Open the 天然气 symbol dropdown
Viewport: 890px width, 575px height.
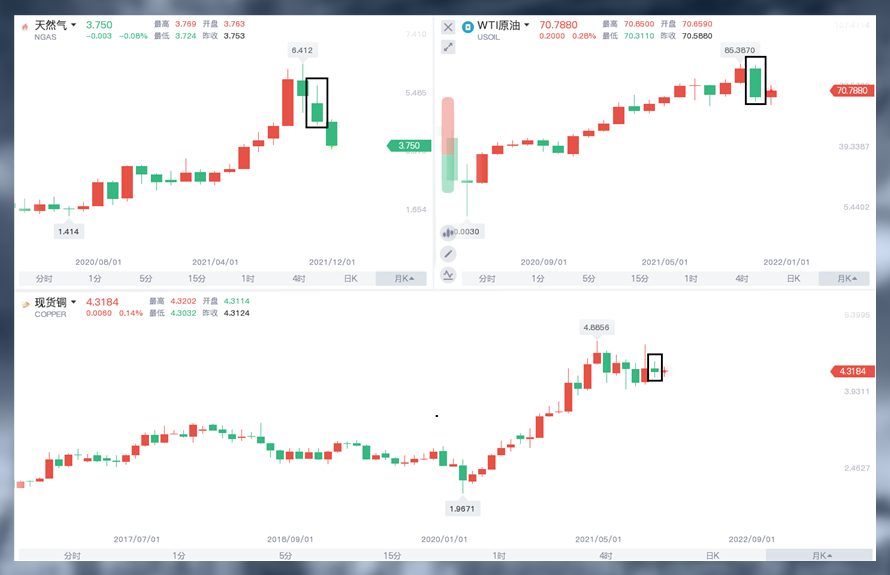point(73,25)
